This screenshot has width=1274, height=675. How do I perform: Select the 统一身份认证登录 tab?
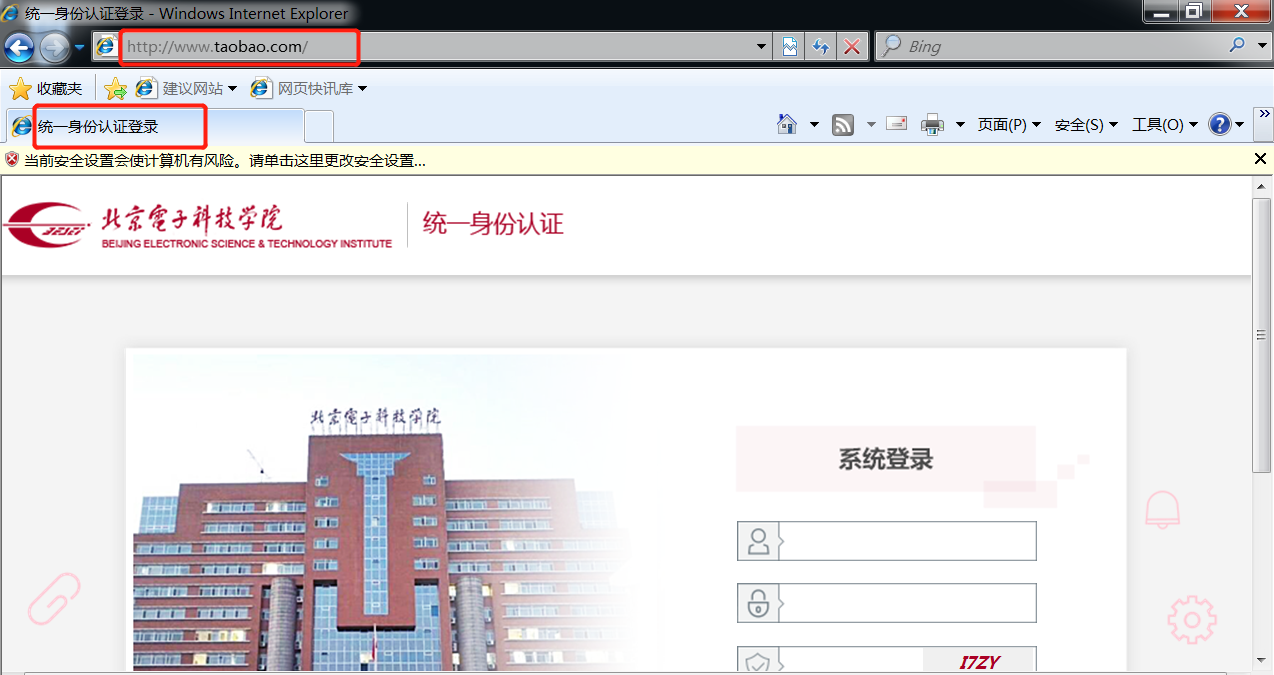tap(155, 127)
